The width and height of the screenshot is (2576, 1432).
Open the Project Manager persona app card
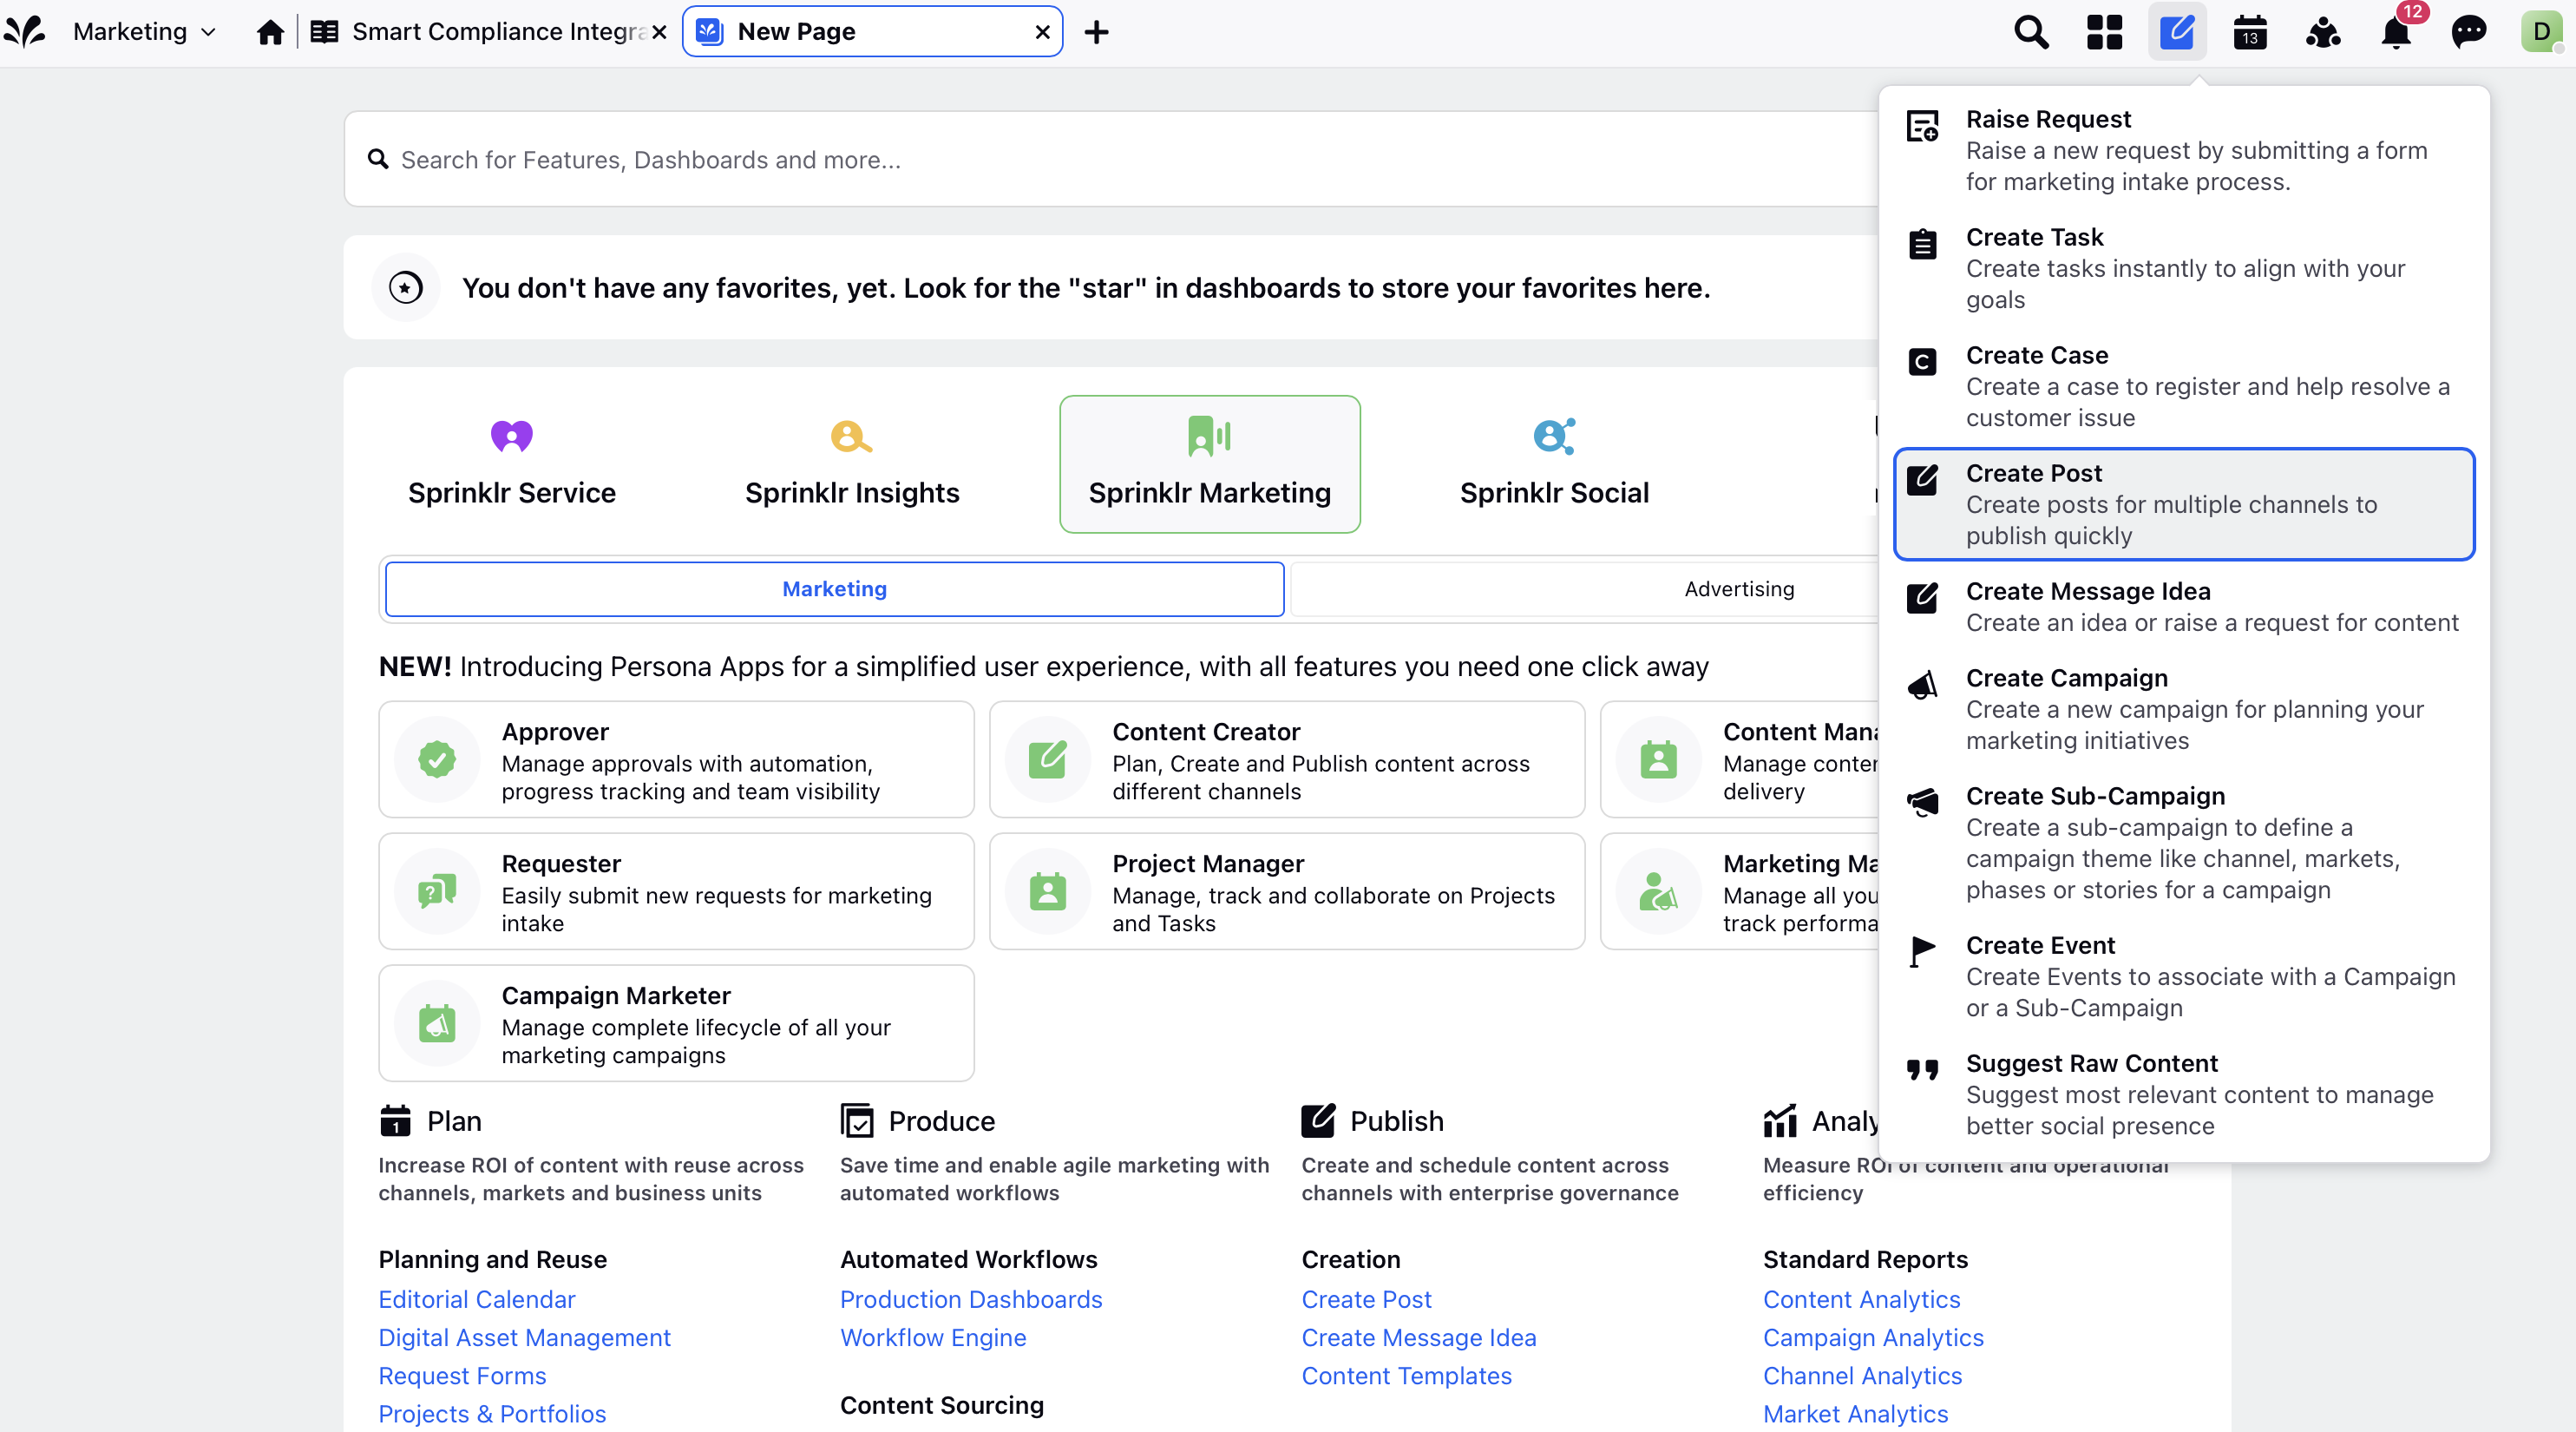coord(1286,892)
